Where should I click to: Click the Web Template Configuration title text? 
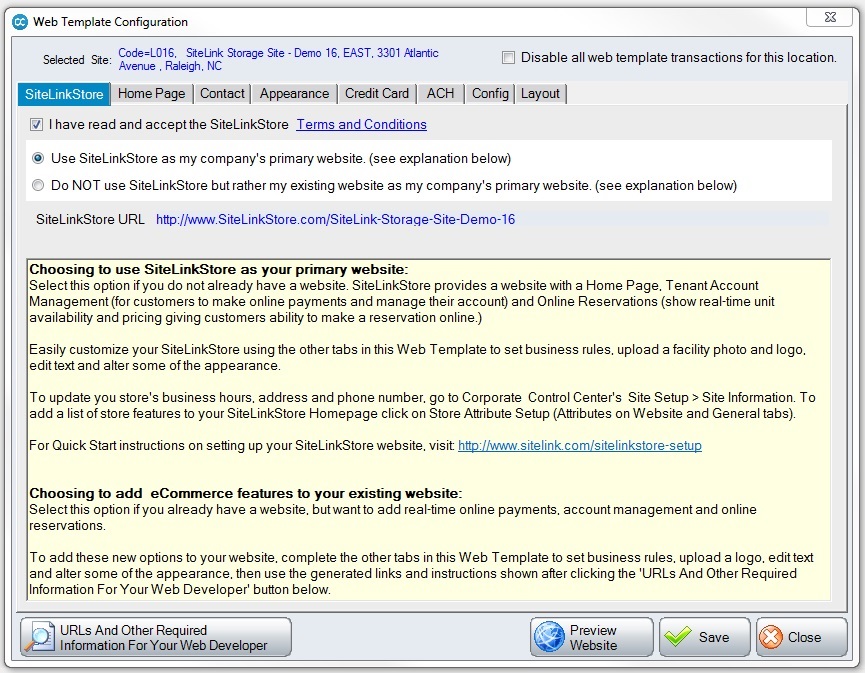click(x=110, y=22)
